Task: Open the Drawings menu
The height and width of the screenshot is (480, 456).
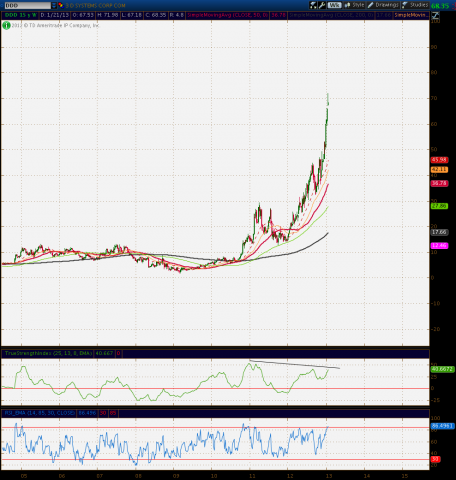Action: pos(383,5)
